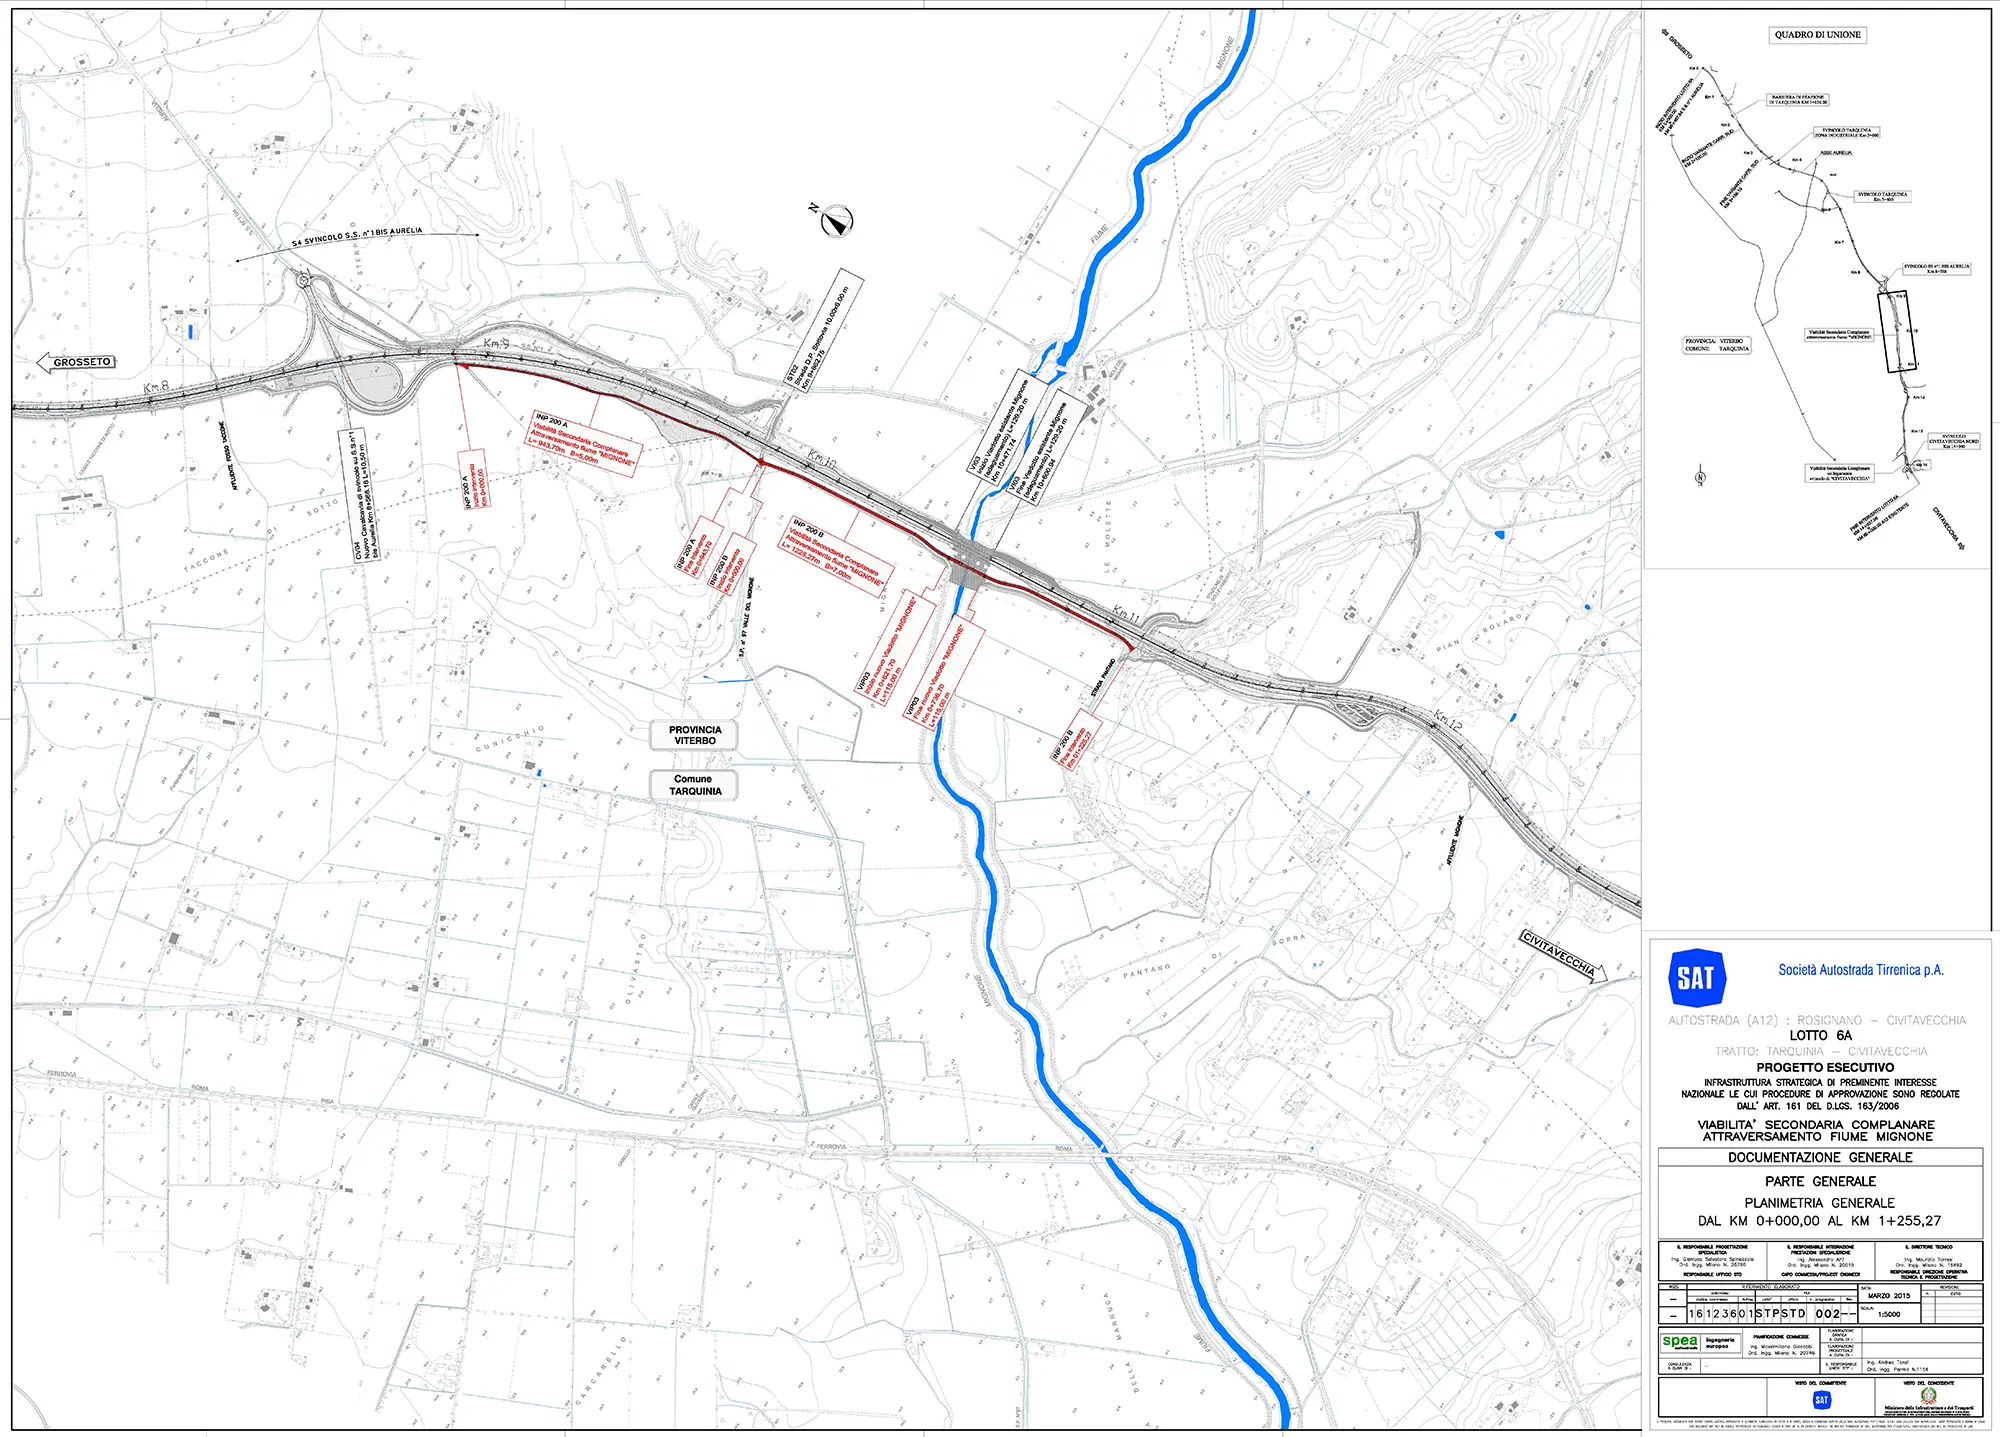
Task: Click 'S4 SVINCOLO S.S. n°1 BIS AURELIA' label
Action: [x=356, y=237]
